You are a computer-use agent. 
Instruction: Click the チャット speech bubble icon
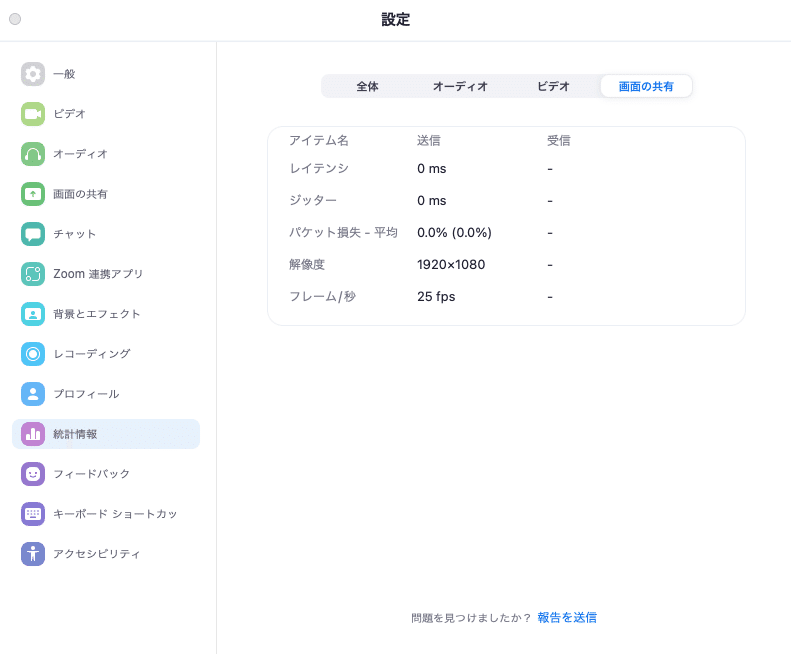point(33,234)
